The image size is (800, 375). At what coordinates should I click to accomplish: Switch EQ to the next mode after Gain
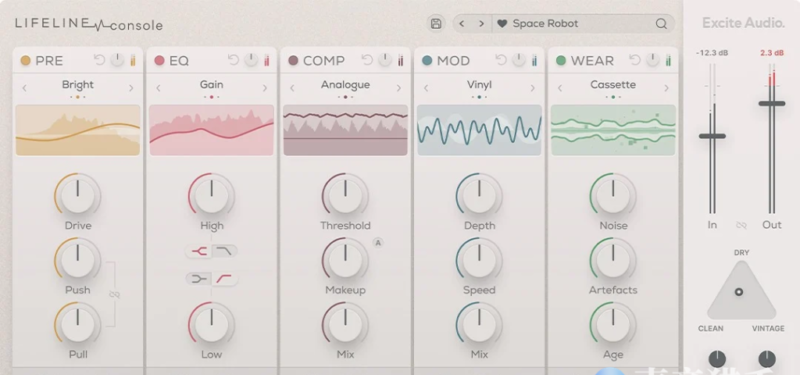(265, 88)
